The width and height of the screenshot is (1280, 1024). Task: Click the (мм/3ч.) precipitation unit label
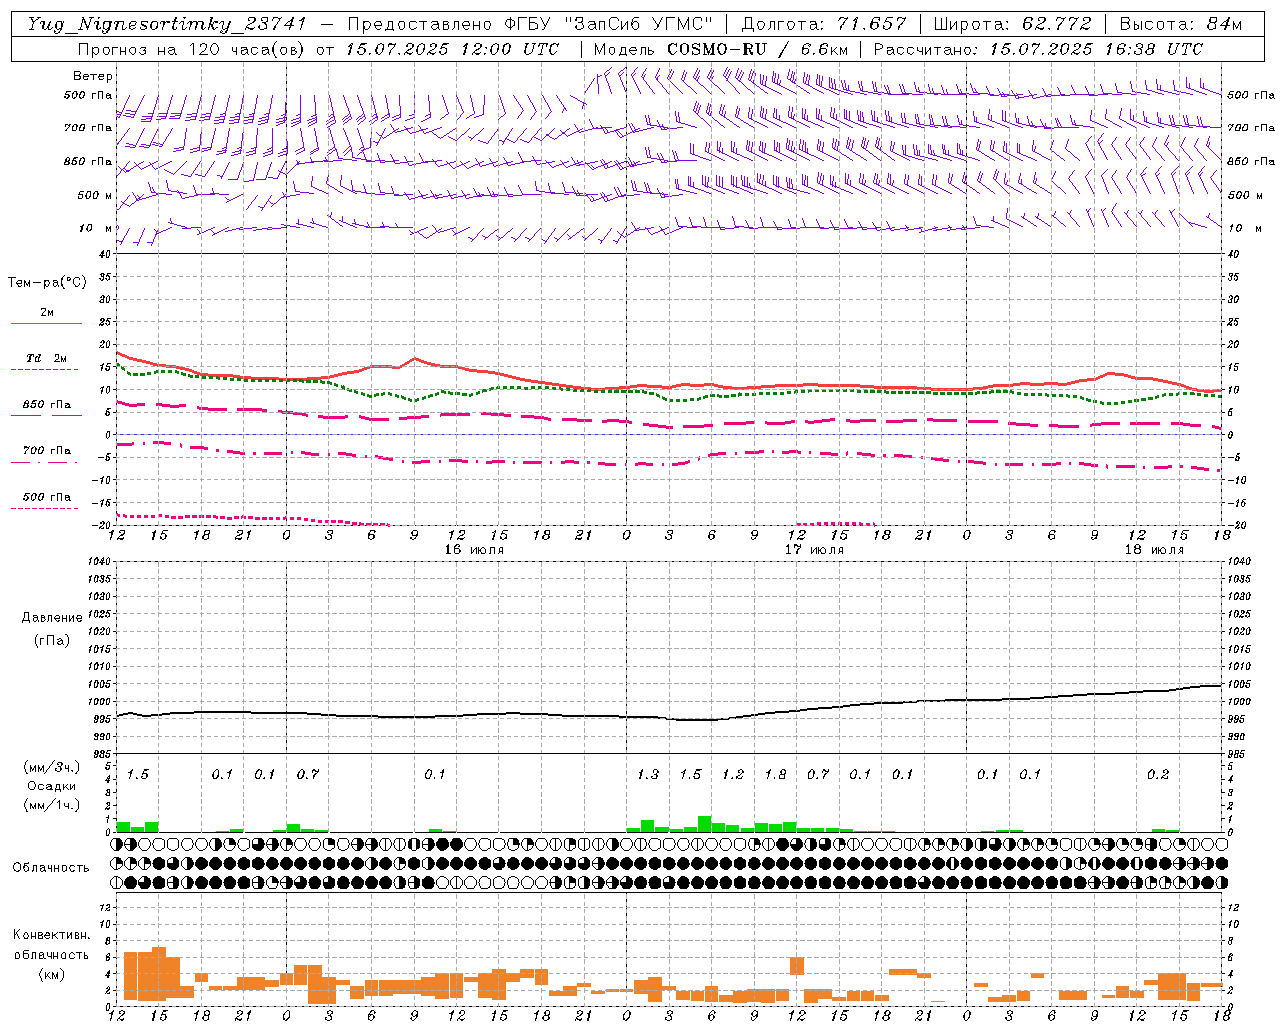[x=51, y=767]
